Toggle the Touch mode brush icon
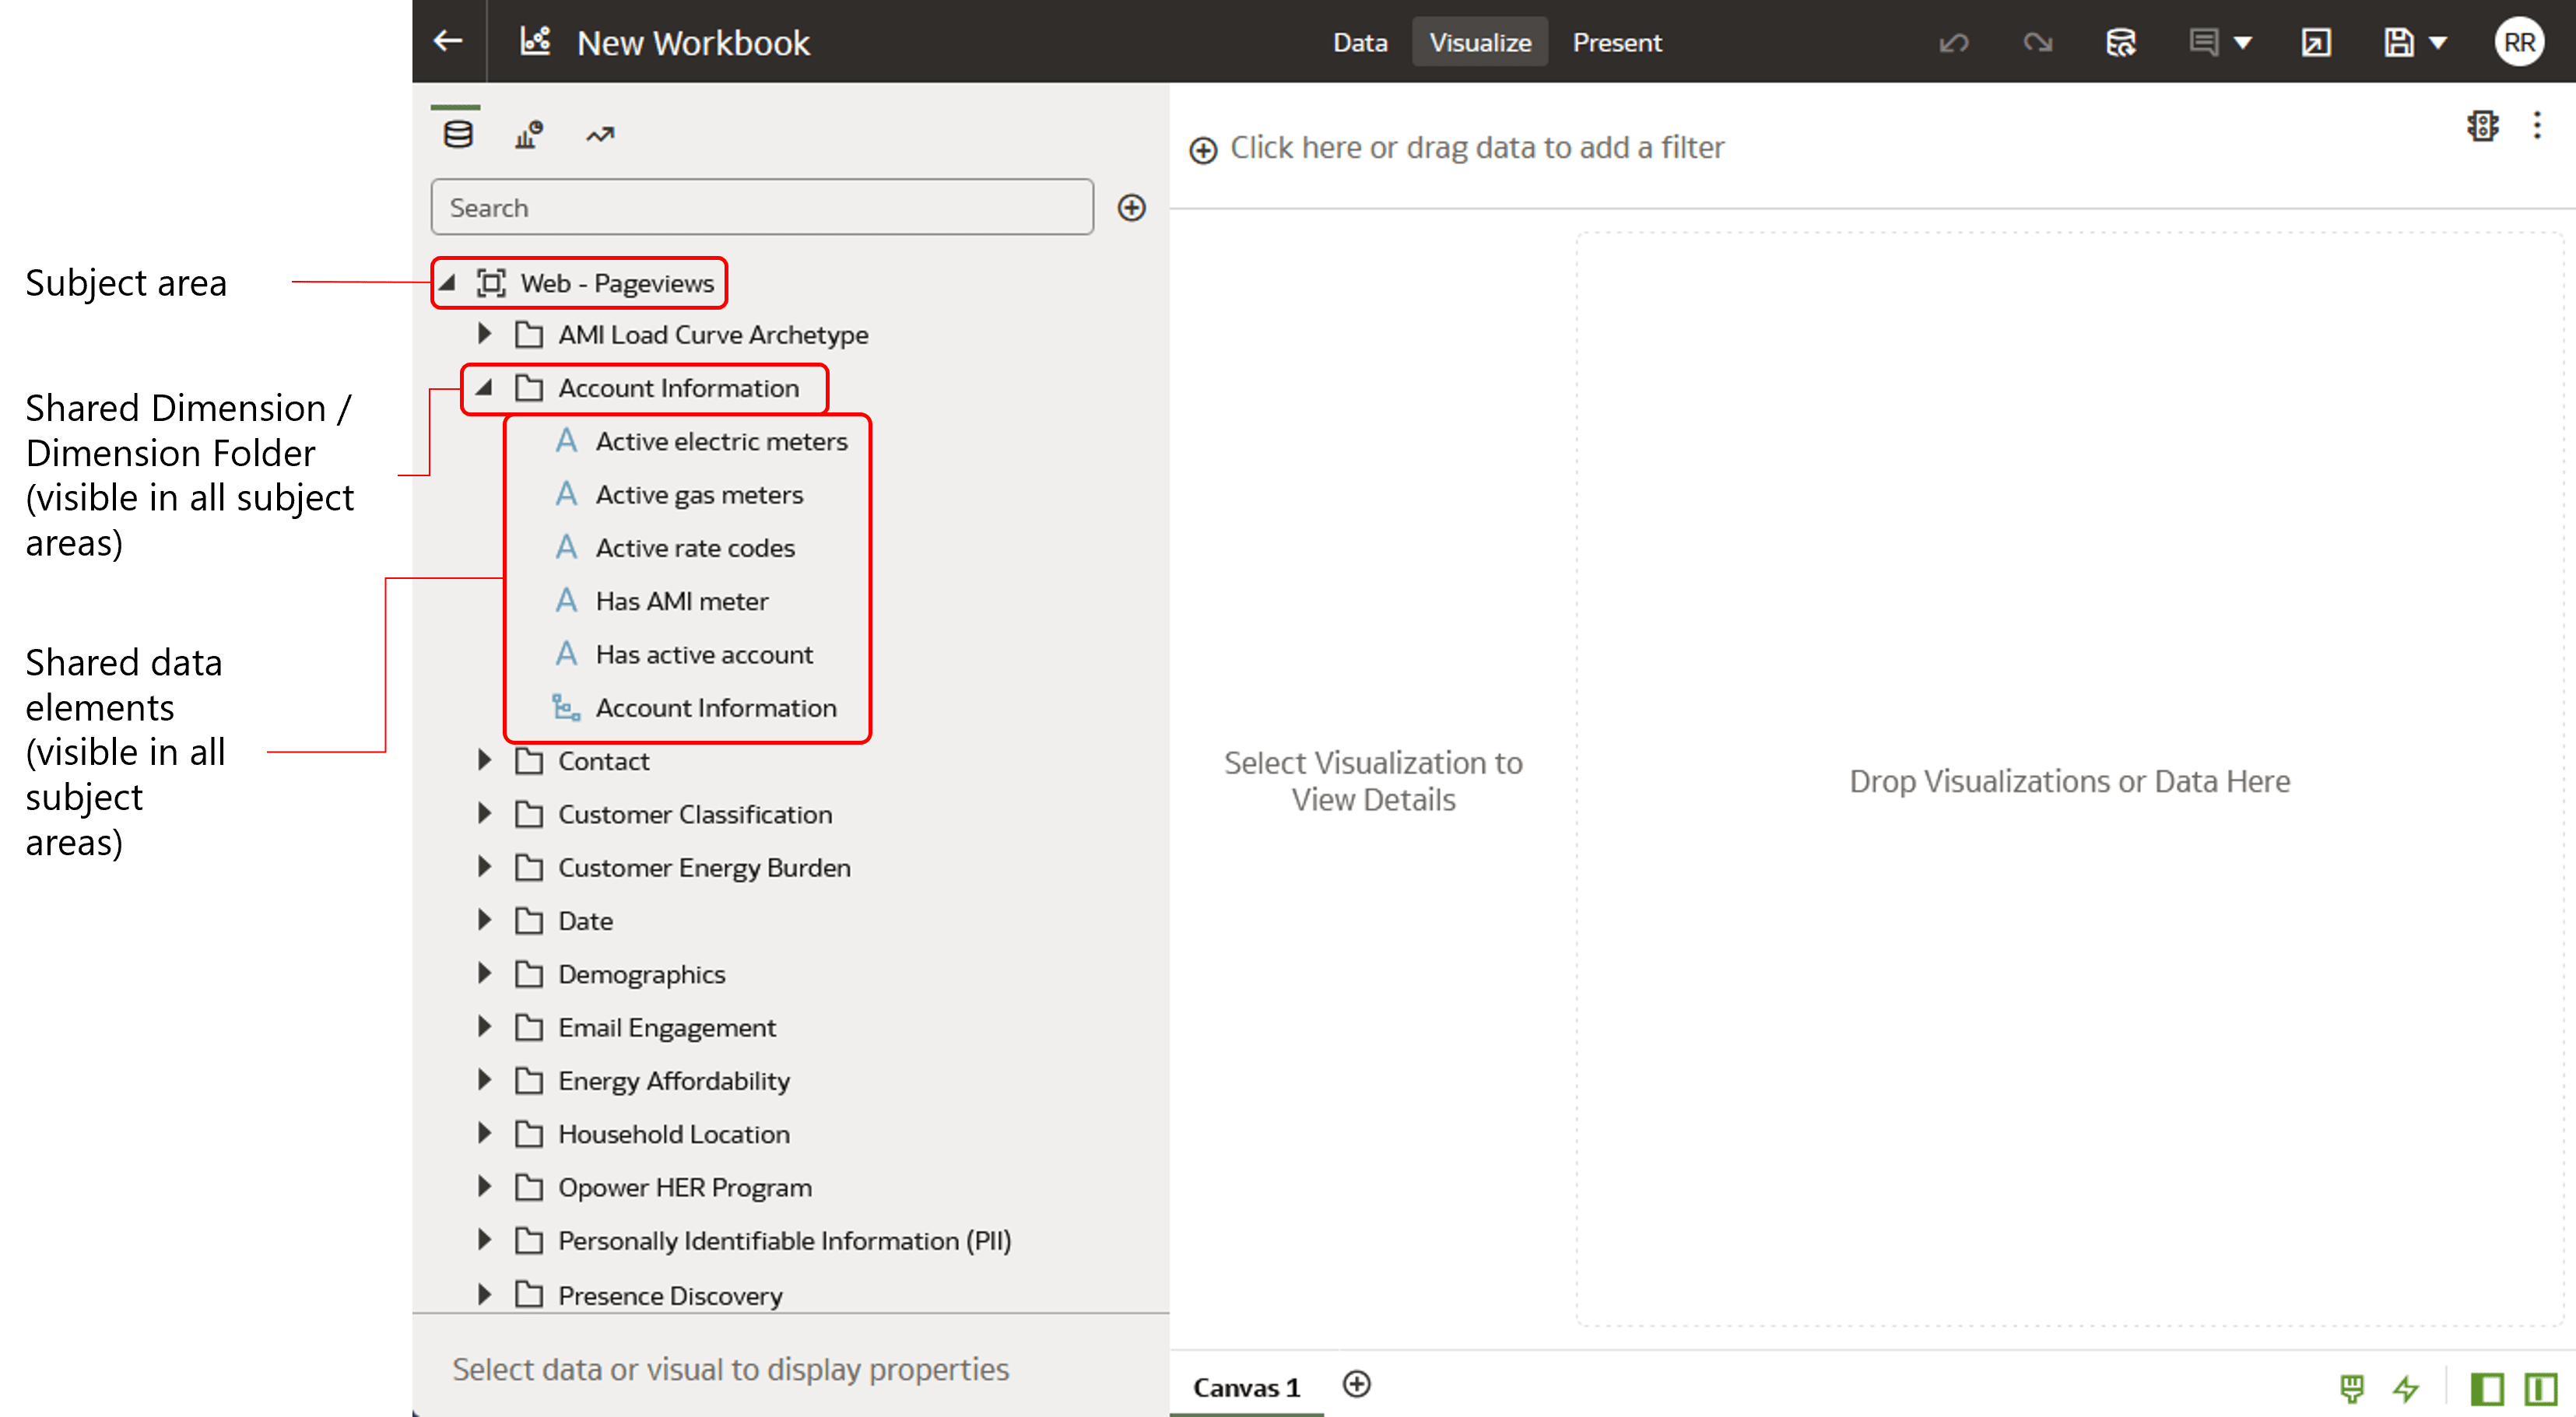This screenshot has width=2576, height=1417. click(2352, 1389)
